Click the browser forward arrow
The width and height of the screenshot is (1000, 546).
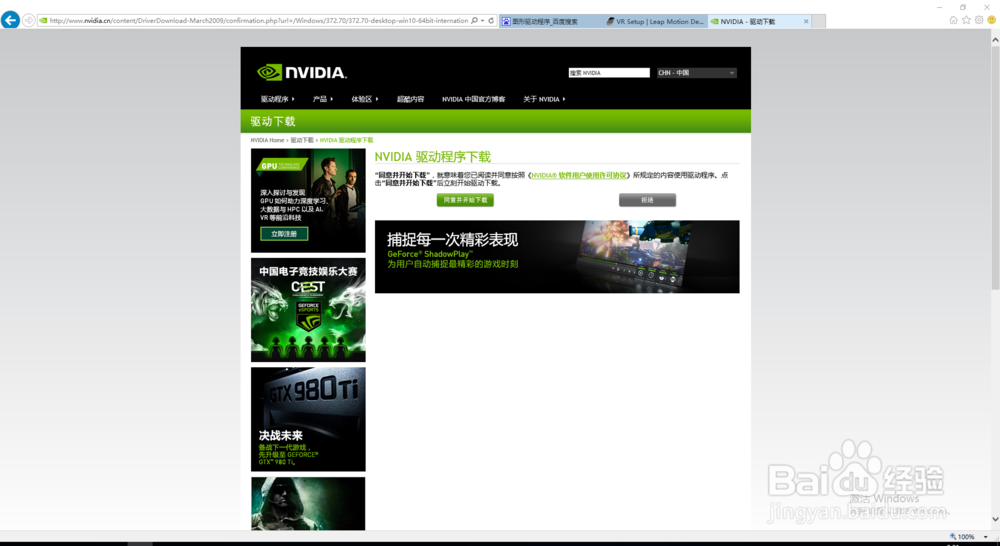(29, 21)
